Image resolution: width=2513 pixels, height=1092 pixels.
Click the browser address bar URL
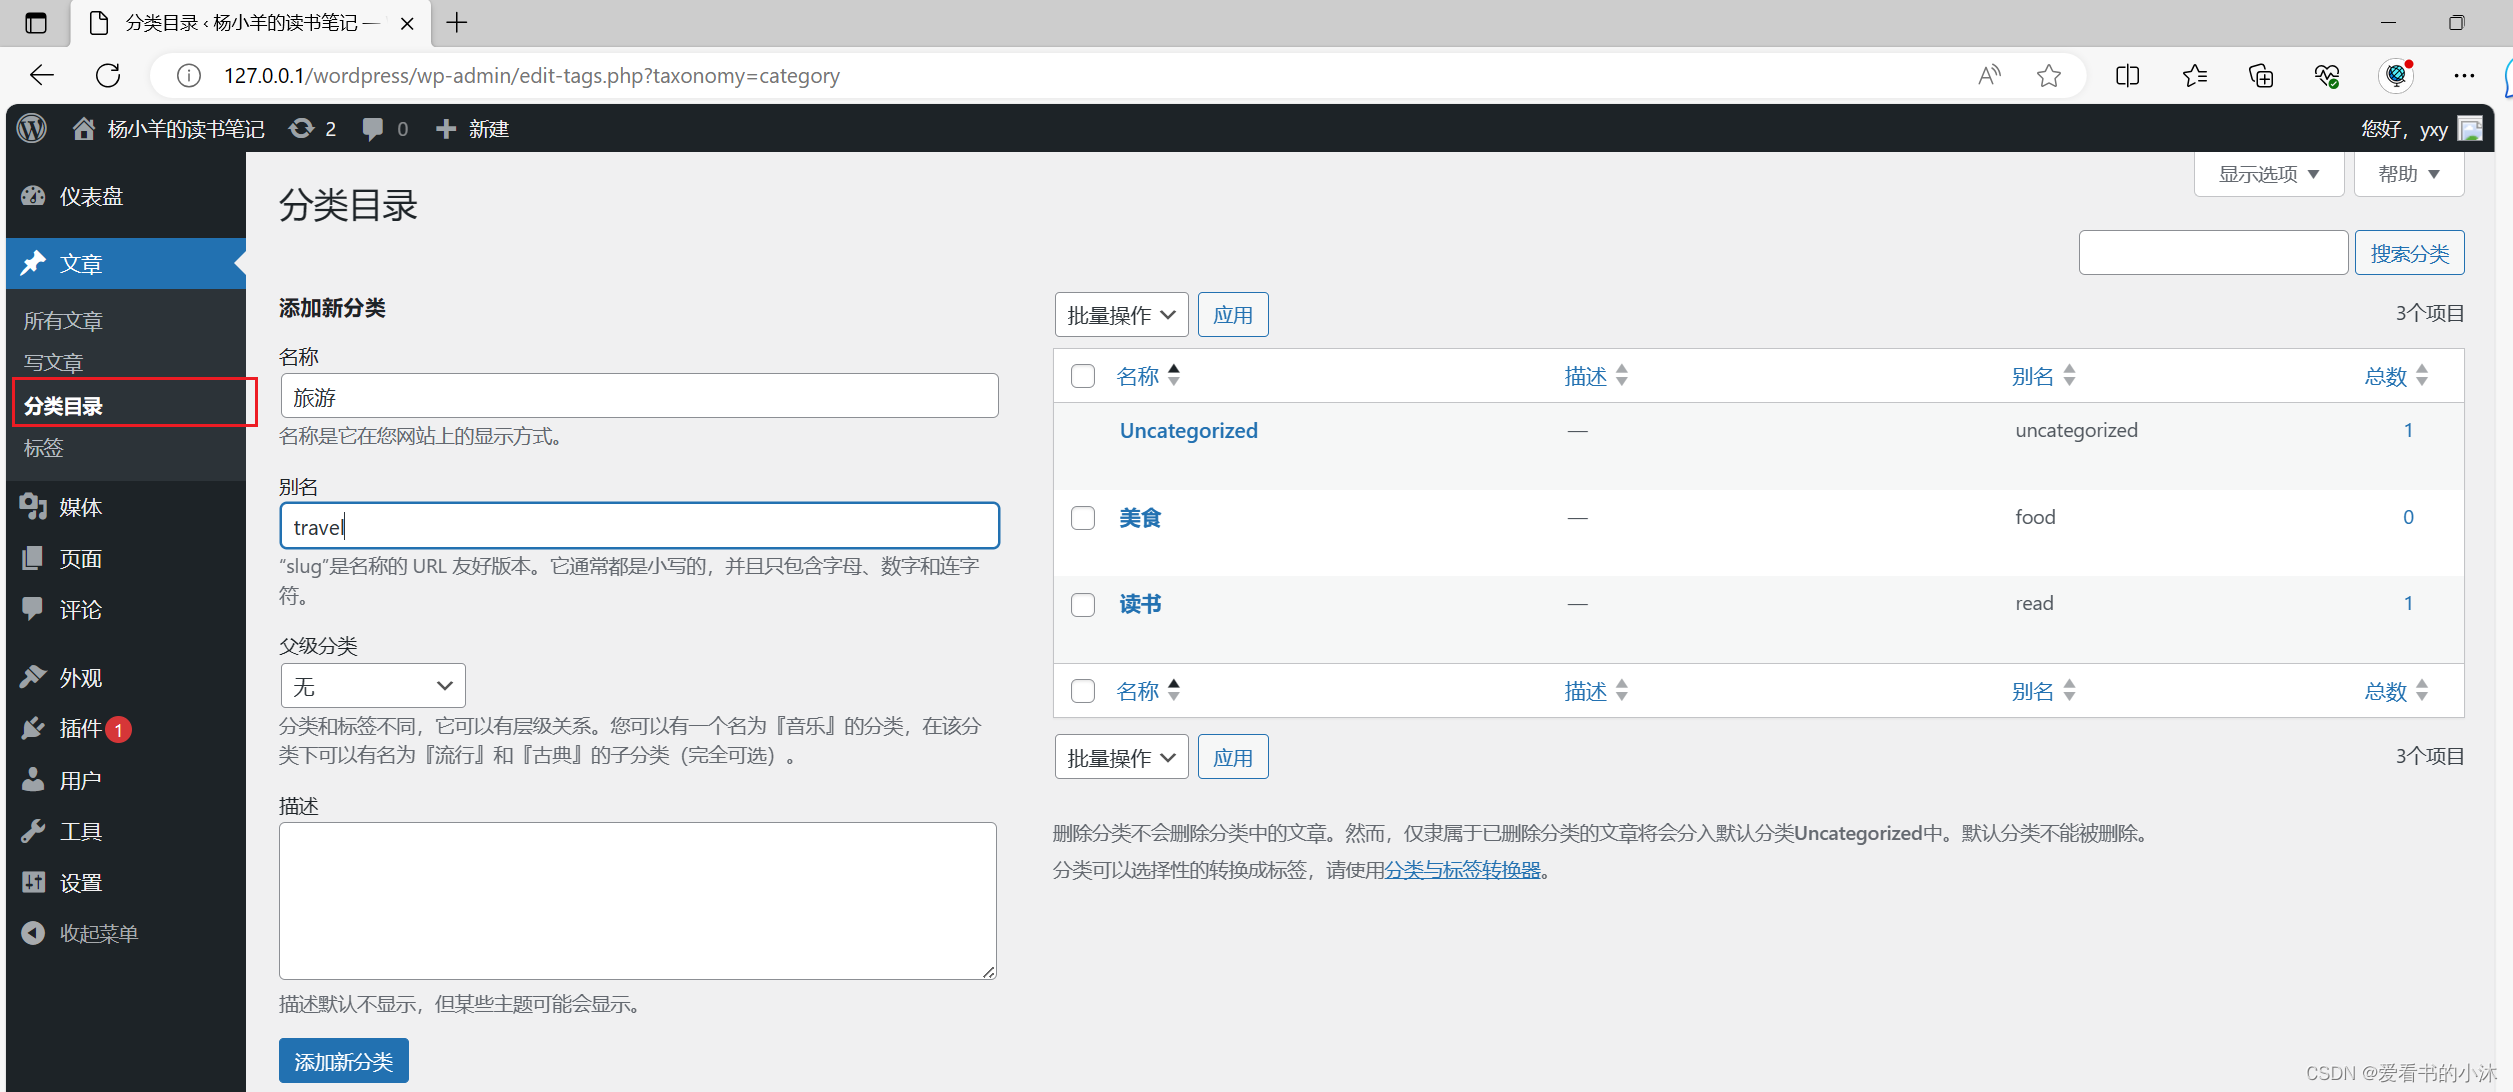pyautogui.click(x=531, y=76)
